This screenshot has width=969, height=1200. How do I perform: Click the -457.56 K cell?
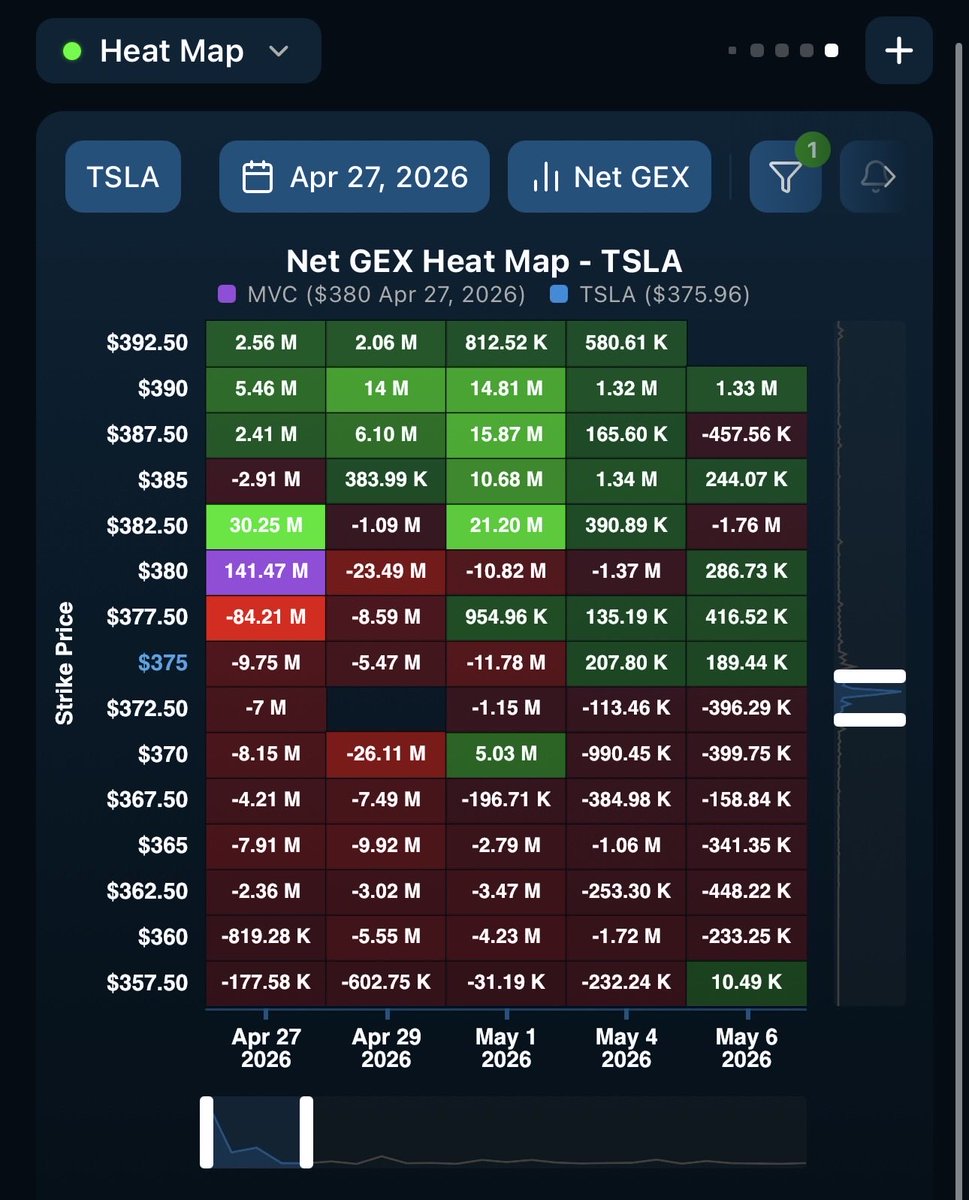747,435
